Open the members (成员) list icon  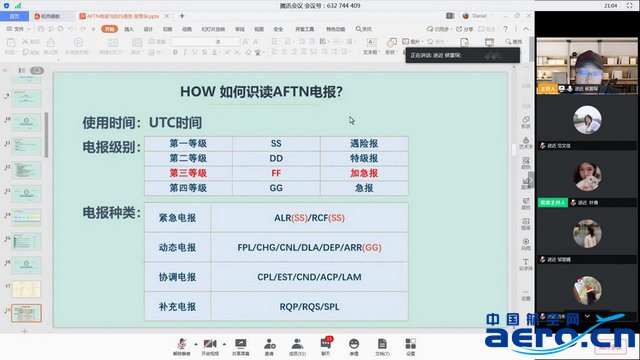[x=297, y=347]
